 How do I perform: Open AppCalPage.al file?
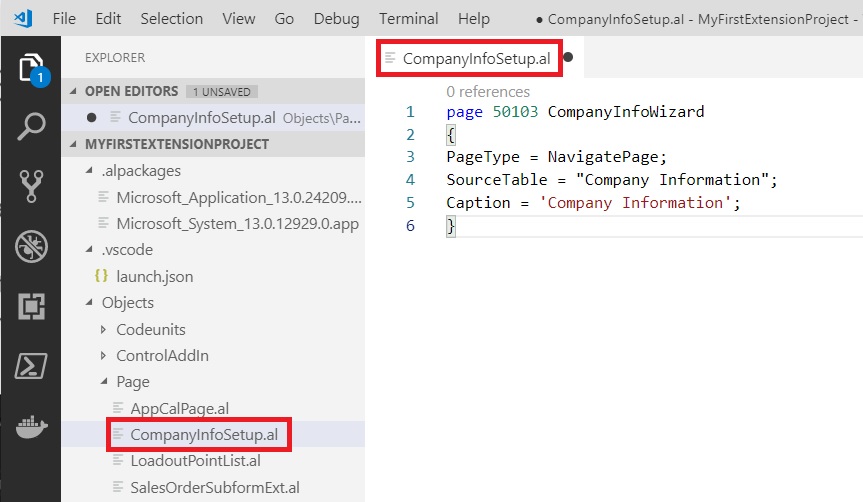179,408
